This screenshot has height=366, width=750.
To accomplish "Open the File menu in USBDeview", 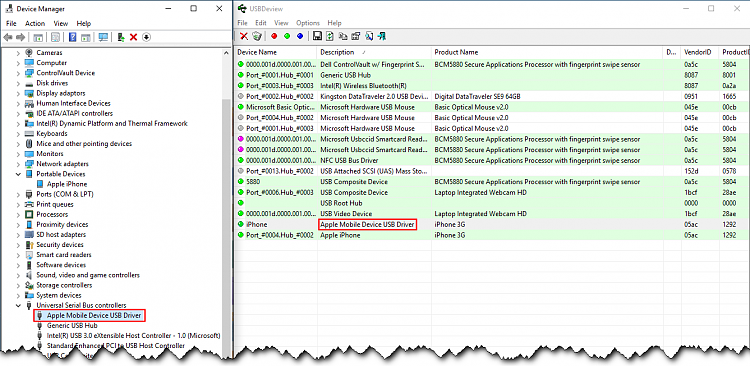I will click(x=243, y=22).
